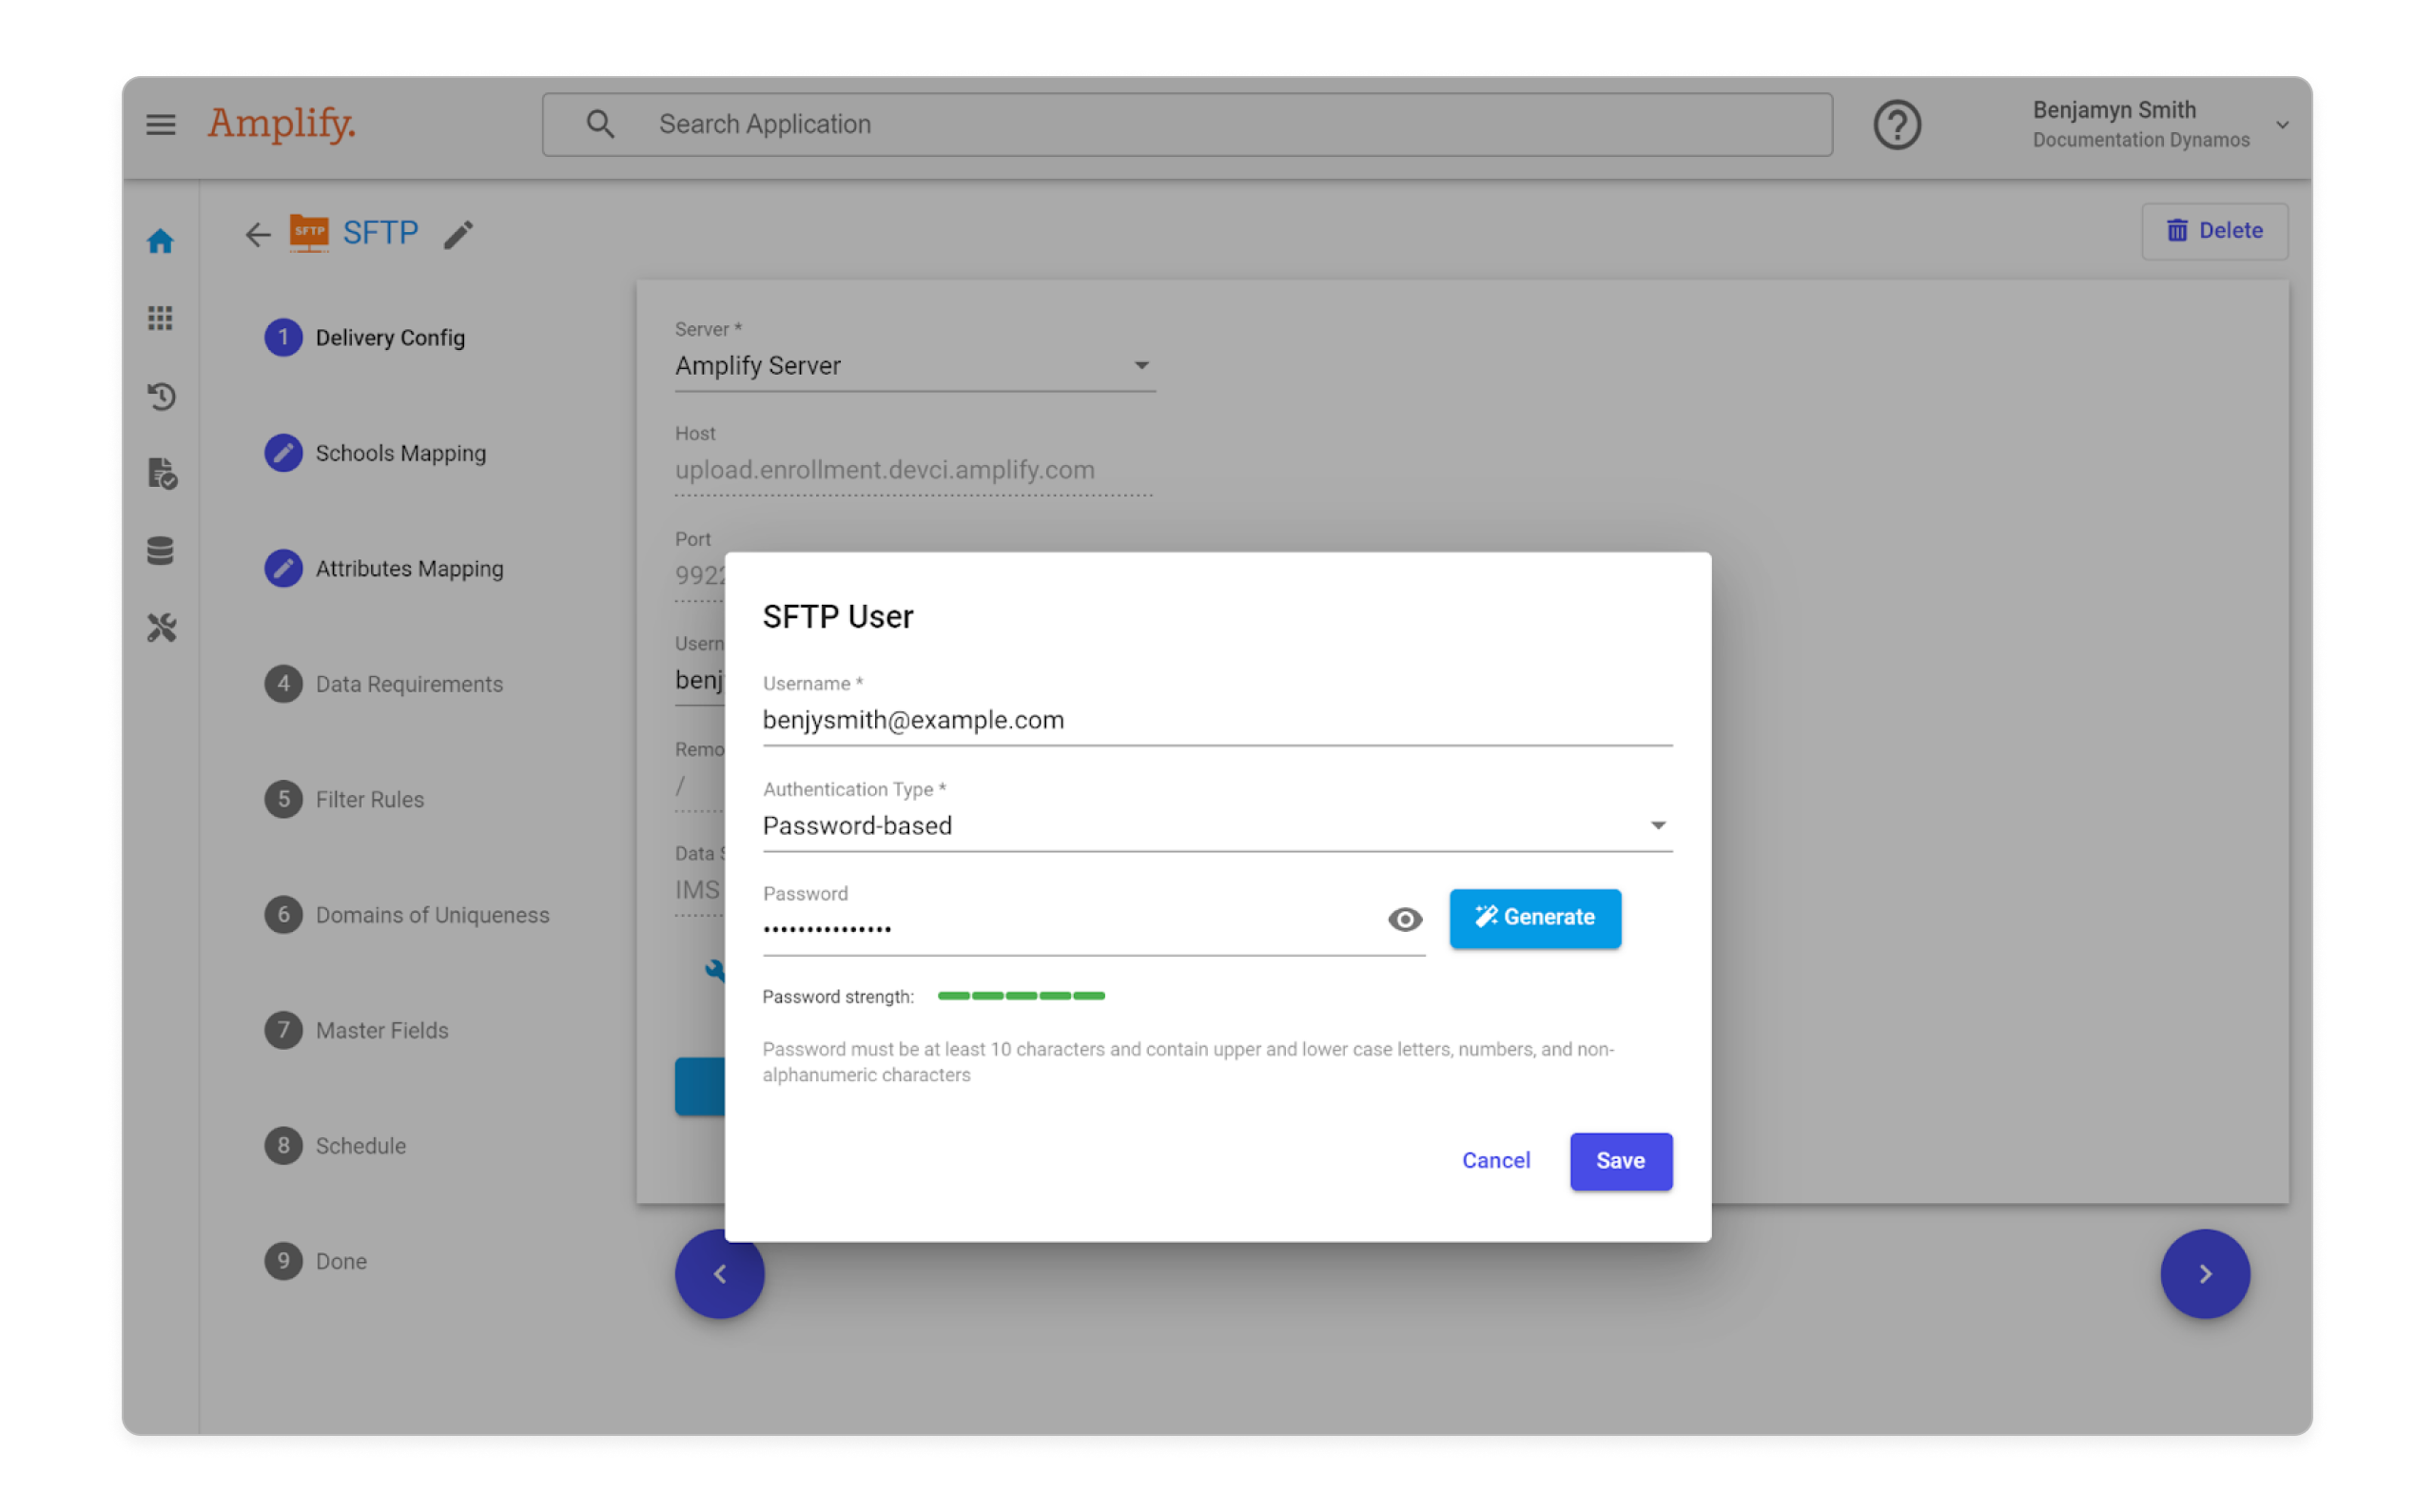This screenshot has width=2435, height=1512.
Task: Save the SFTP User settings
Action: tap(1620, 1161)
